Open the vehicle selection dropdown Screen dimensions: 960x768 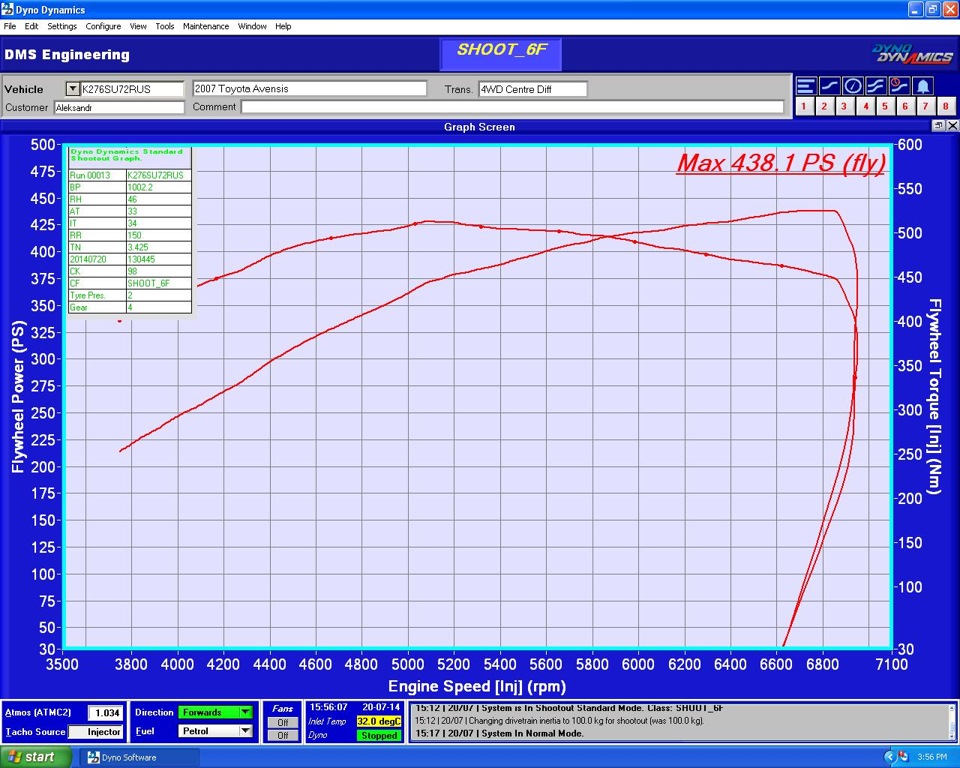[73, 88]
